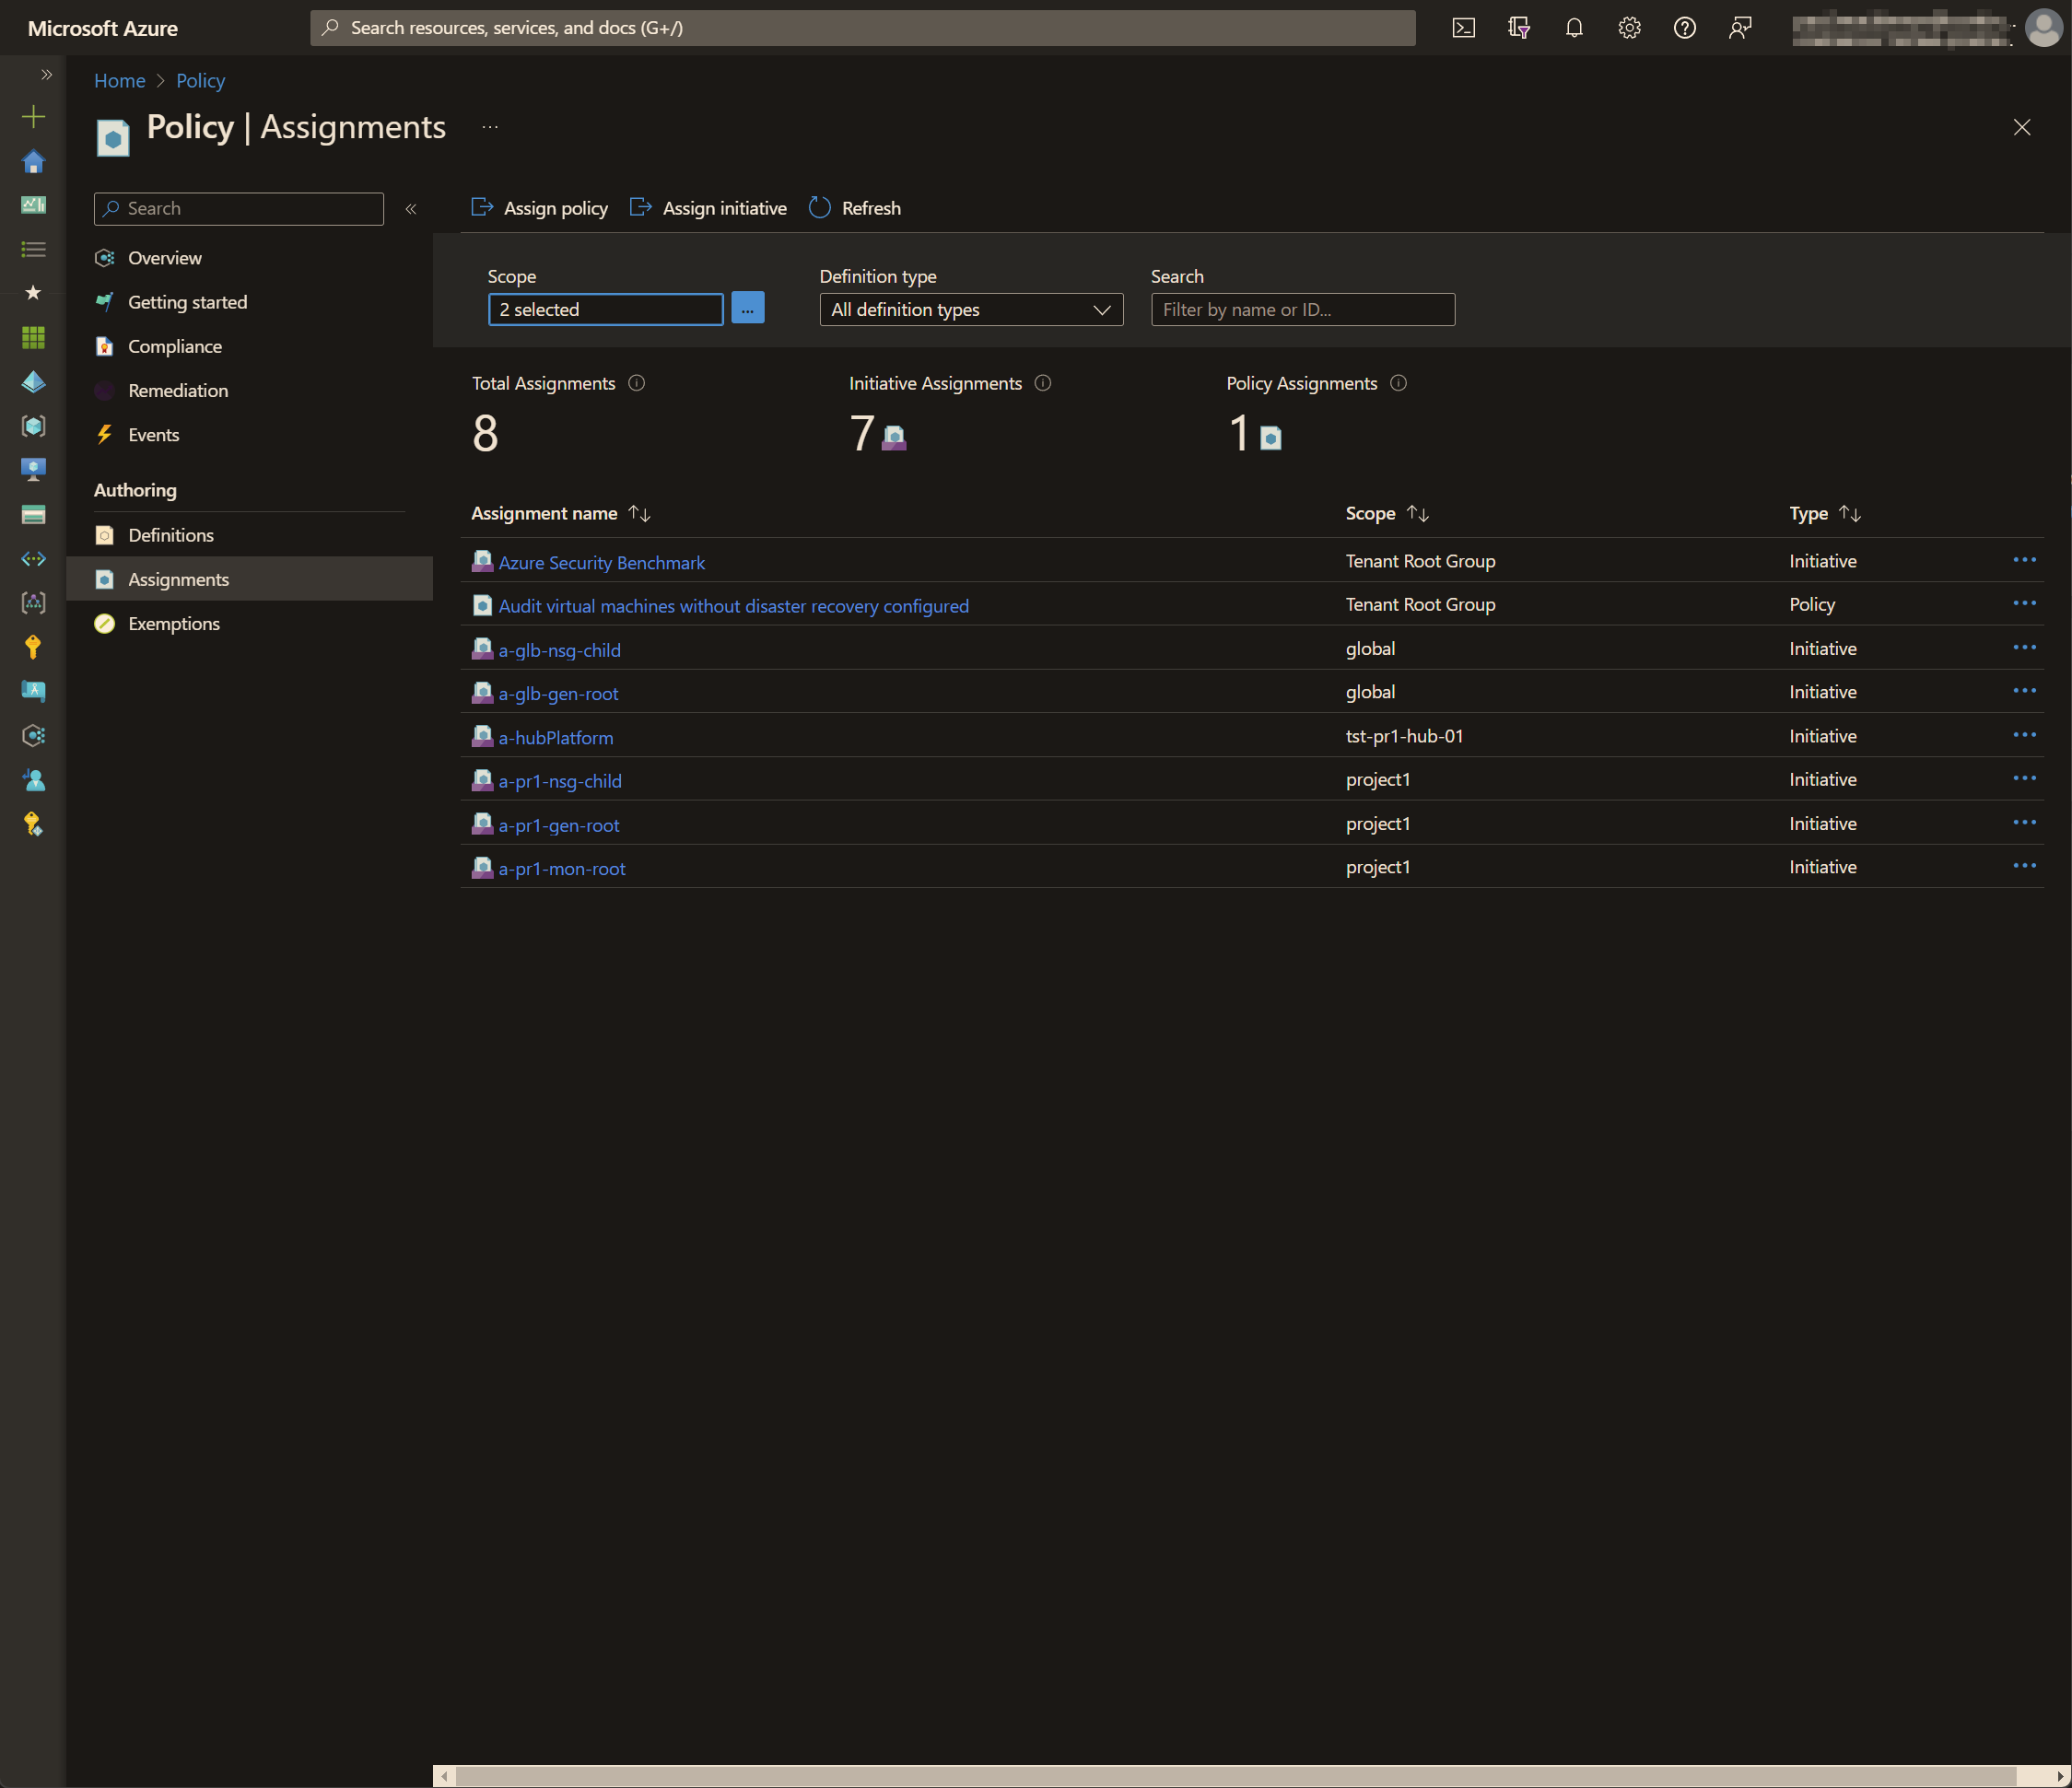Open the a-glb-nsg-child assignment
This screenshot has width=2072, height=1788.
(x=559, y=650)
